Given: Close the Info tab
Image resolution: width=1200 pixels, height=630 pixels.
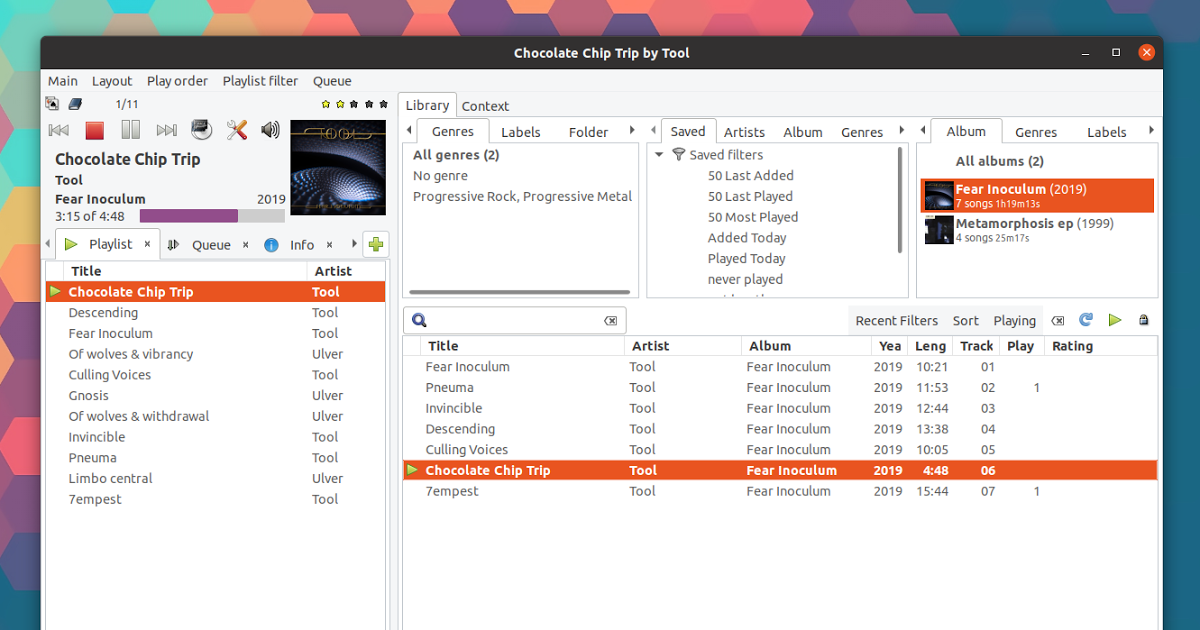Looking at the screenshot, I should 330,244.
